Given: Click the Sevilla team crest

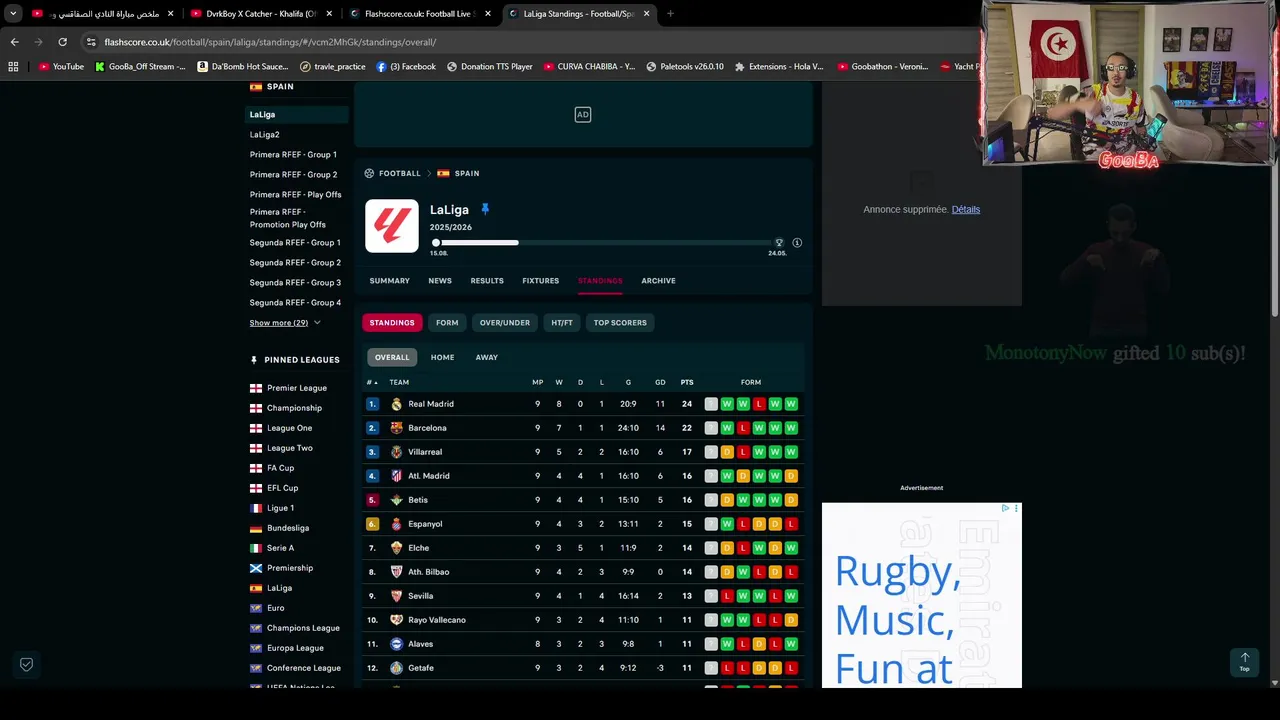Looking at the screenshot, I should [x=397, y=596].
